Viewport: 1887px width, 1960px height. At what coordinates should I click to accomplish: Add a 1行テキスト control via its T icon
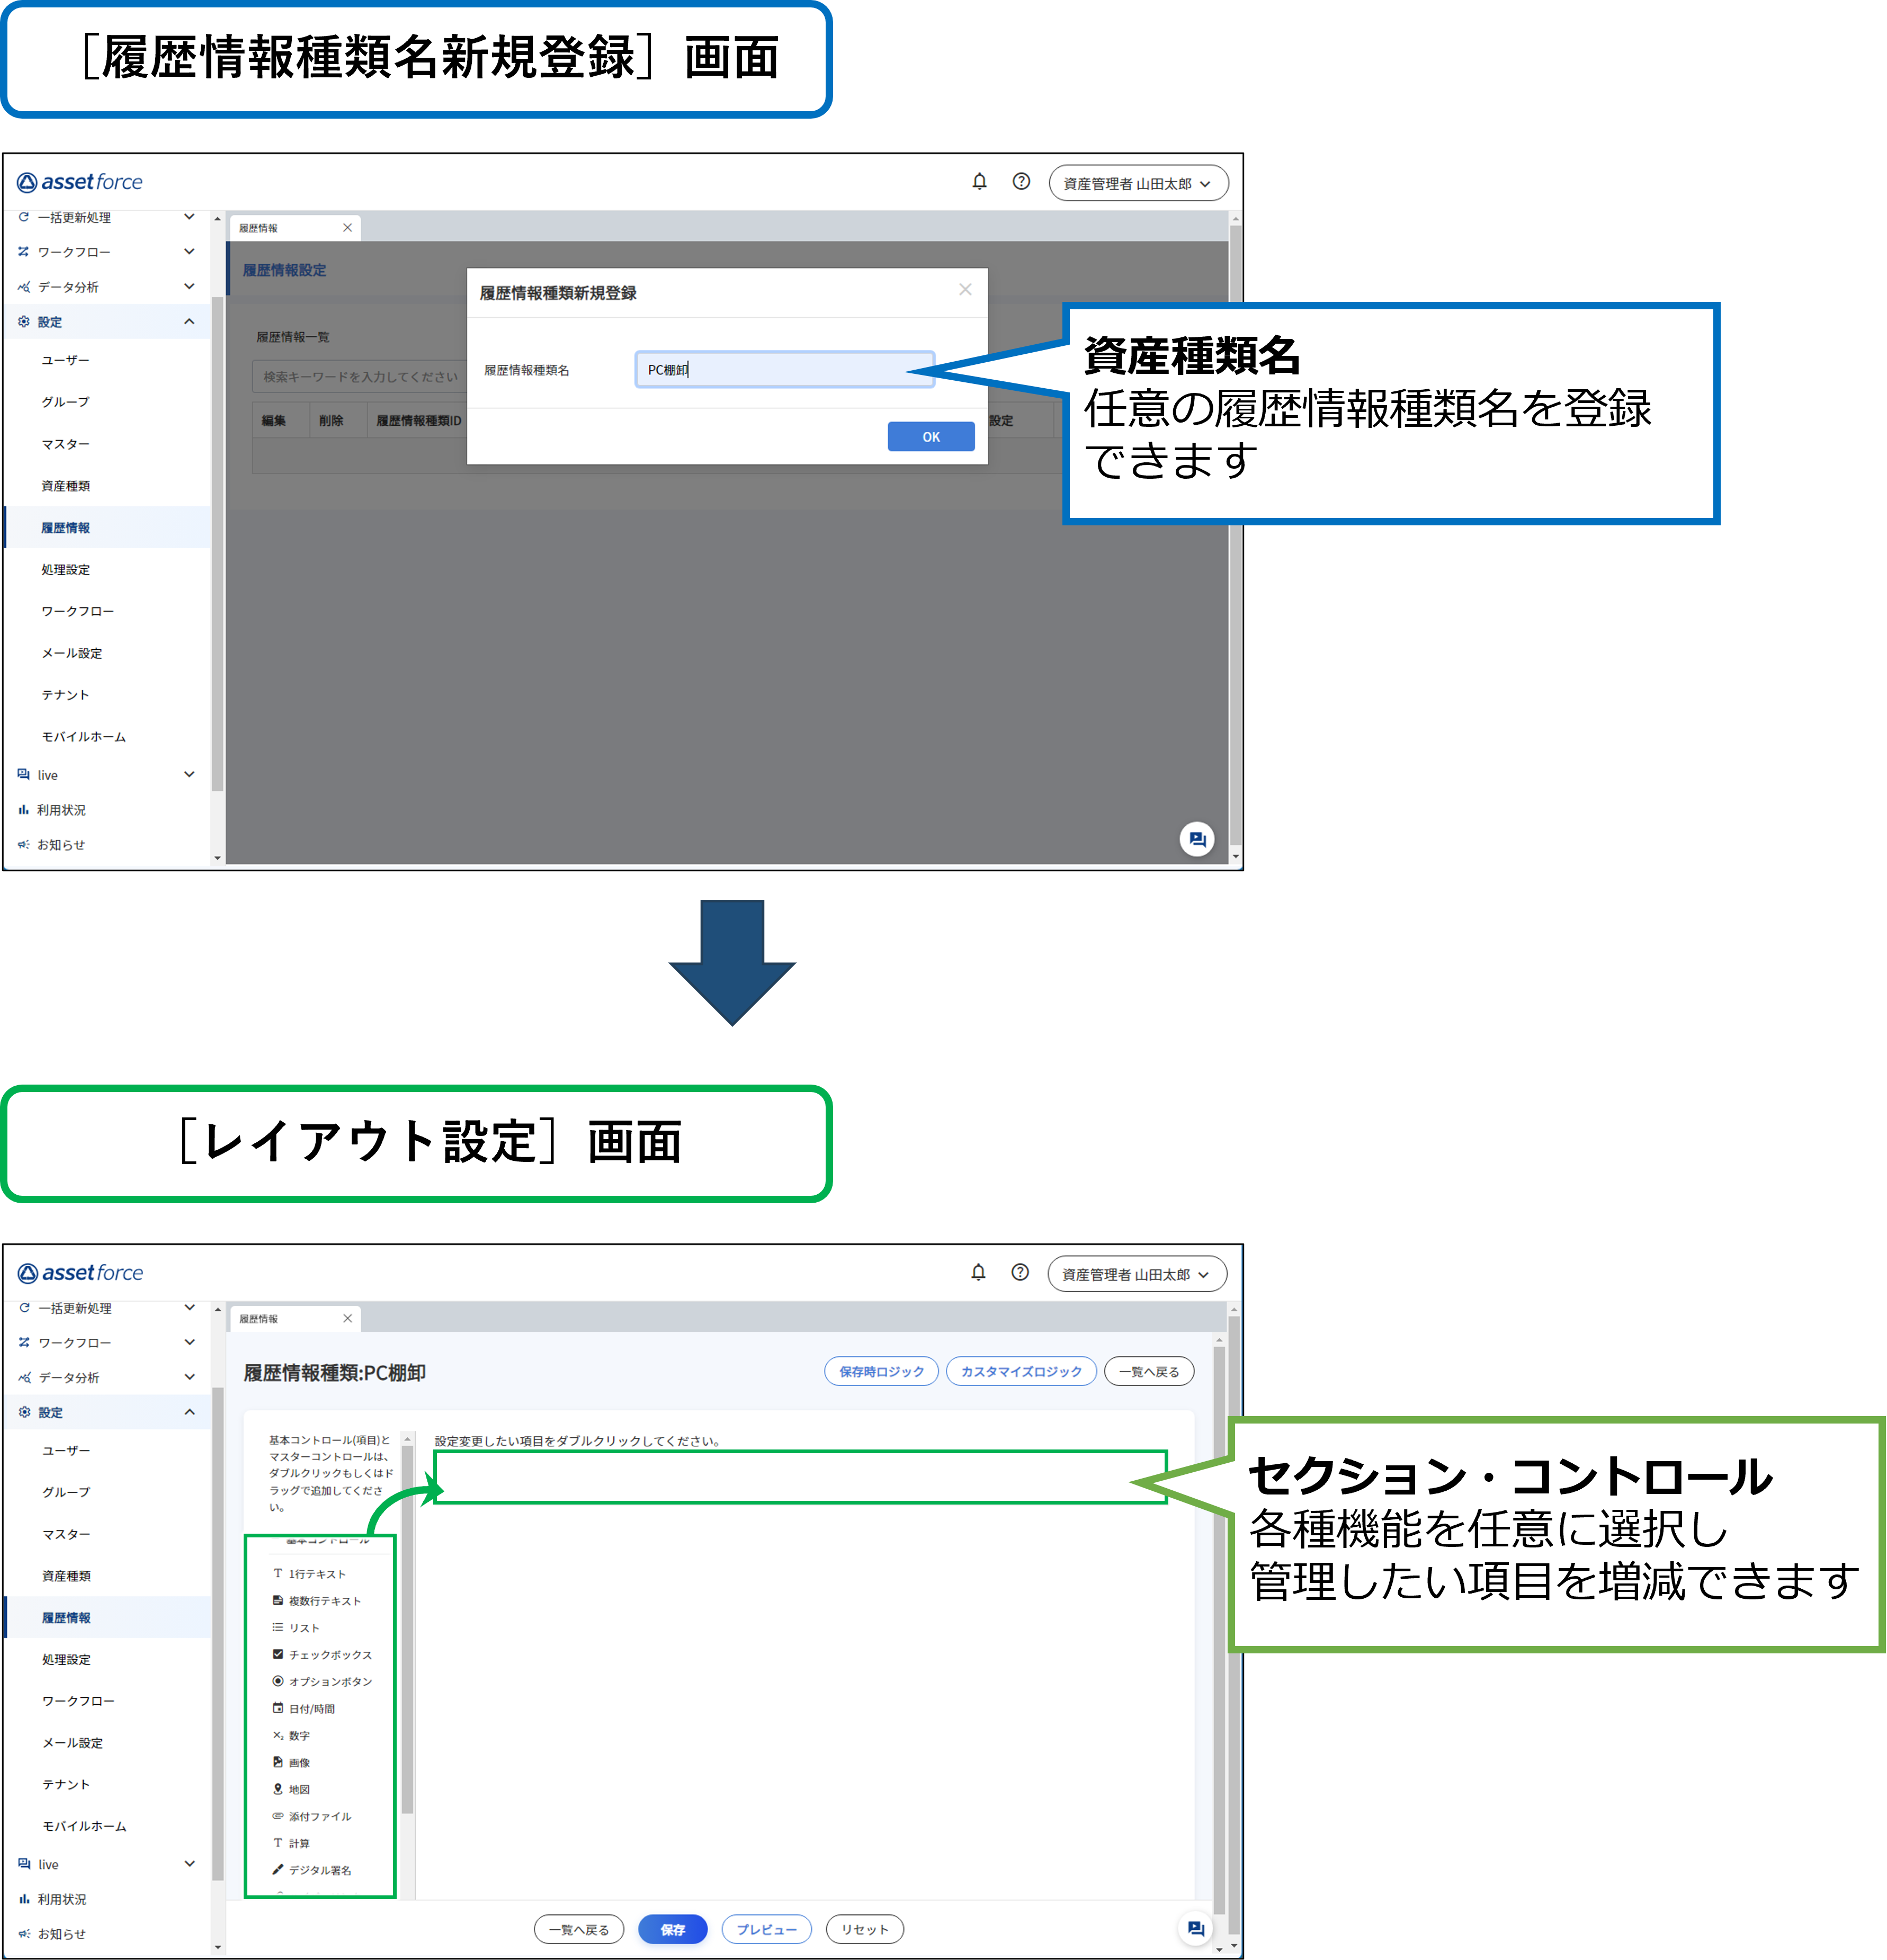[x=277, y=1573]
